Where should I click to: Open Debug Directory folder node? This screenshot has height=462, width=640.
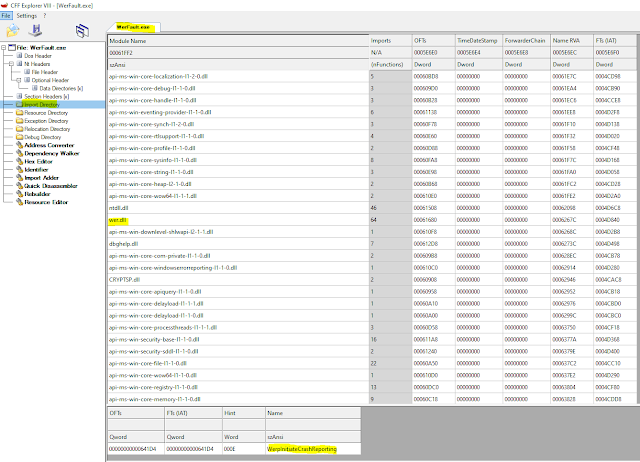point(42,137)
